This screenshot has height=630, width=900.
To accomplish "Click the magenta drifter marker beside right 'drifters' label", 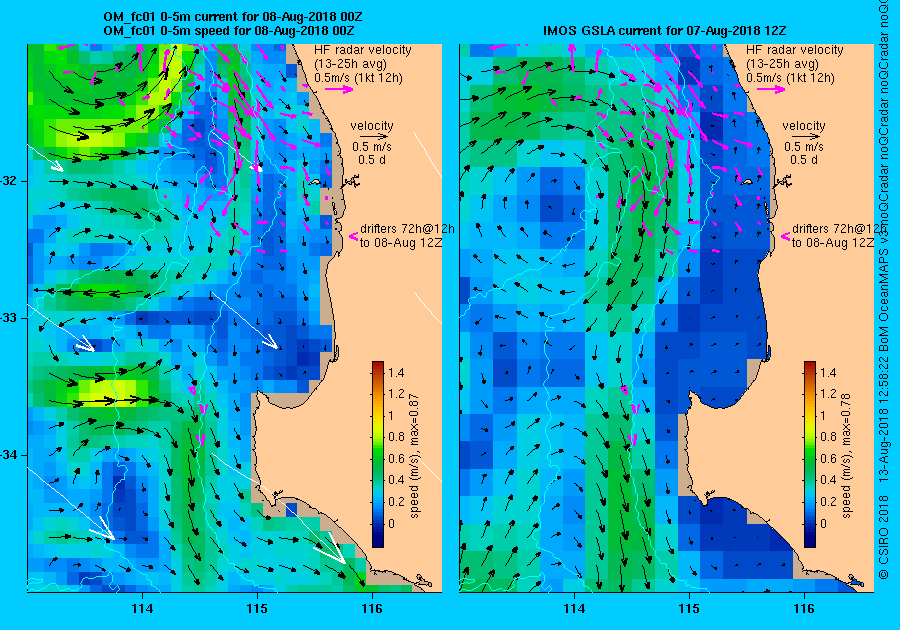I will pos(785,236).
